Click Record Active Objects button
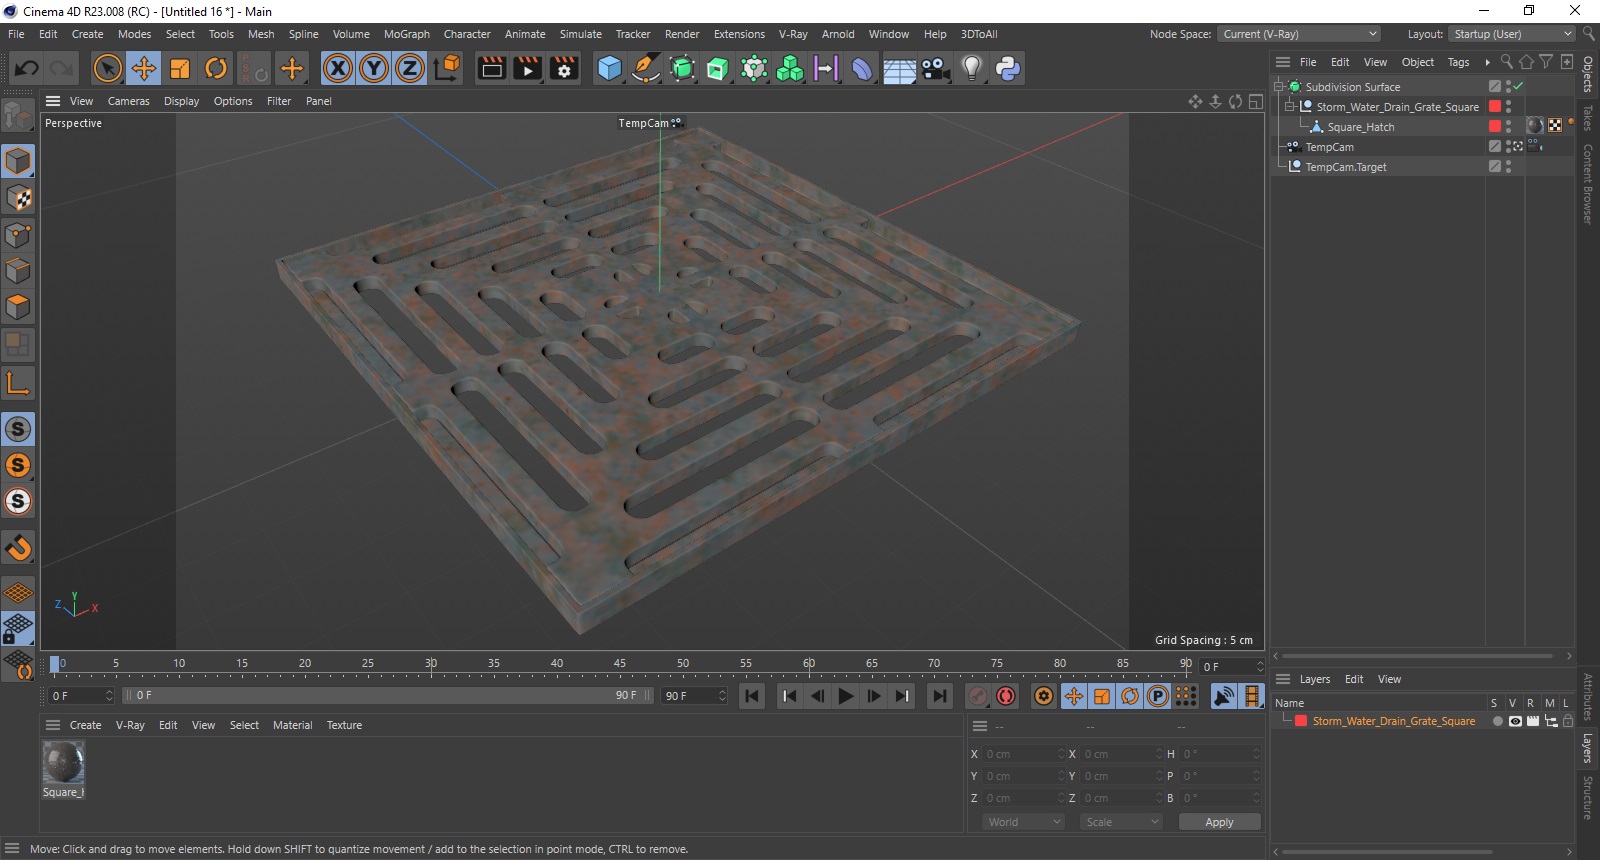1600x860 pixels. (x=979, y=696)
